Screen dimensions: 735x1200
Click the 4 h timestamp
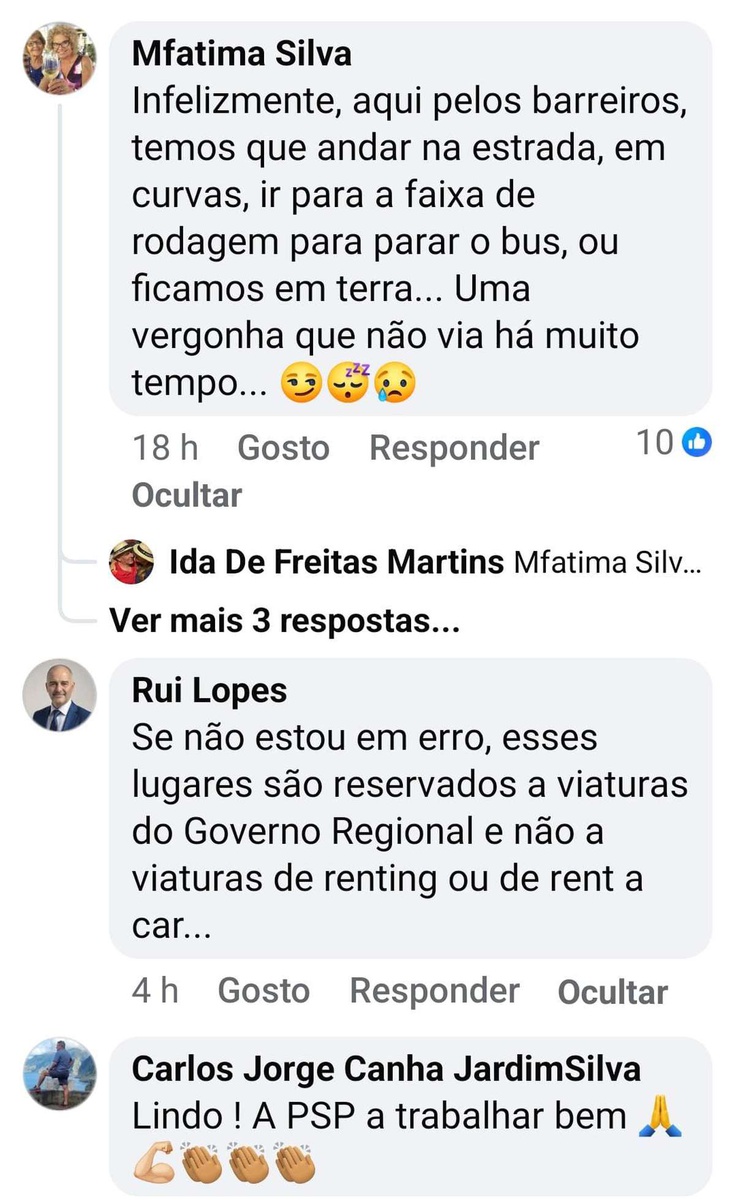coord(155,991)
